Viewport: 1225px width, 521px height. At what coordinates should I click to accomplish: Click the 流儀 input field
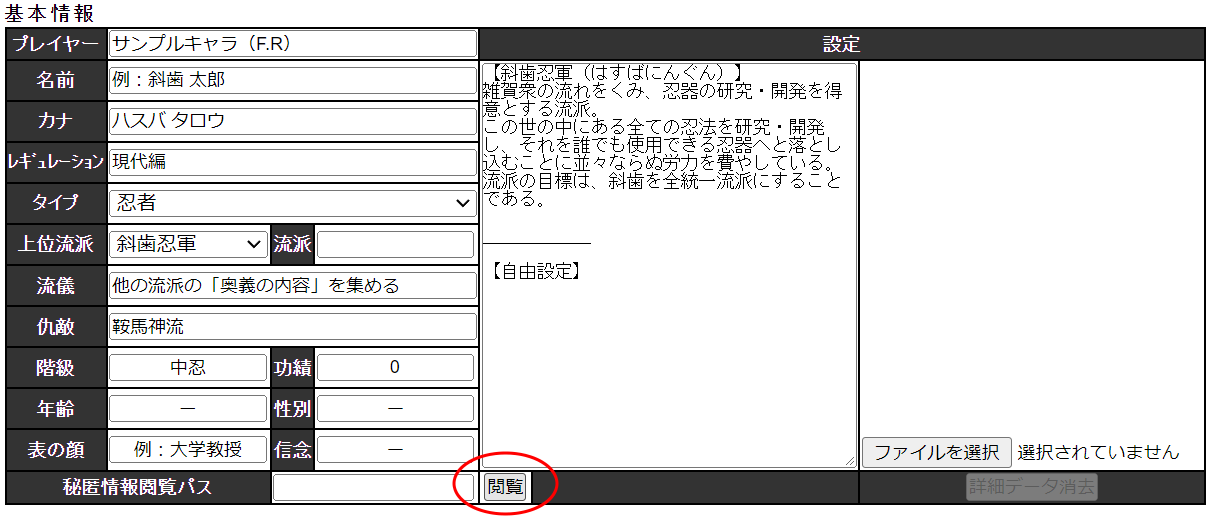point(292,285)
